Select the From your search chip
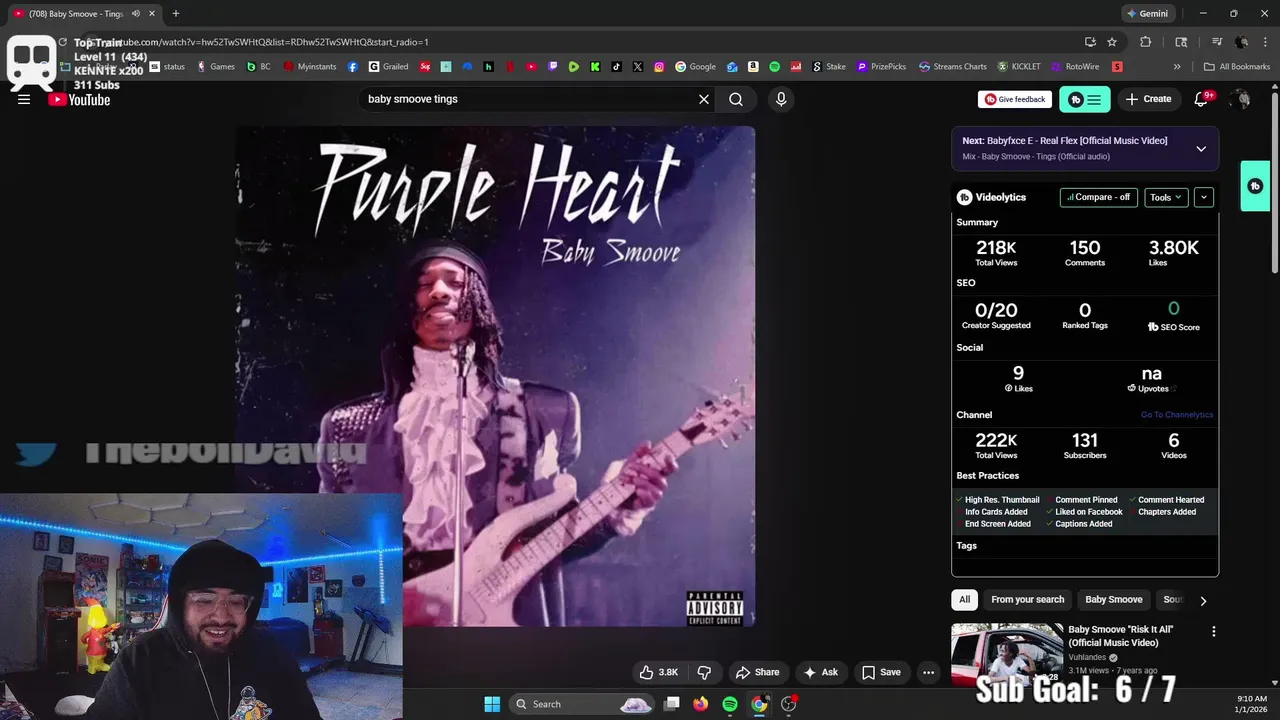The width and height of the screenshot is (1280, 720). tap(1027, 599)
